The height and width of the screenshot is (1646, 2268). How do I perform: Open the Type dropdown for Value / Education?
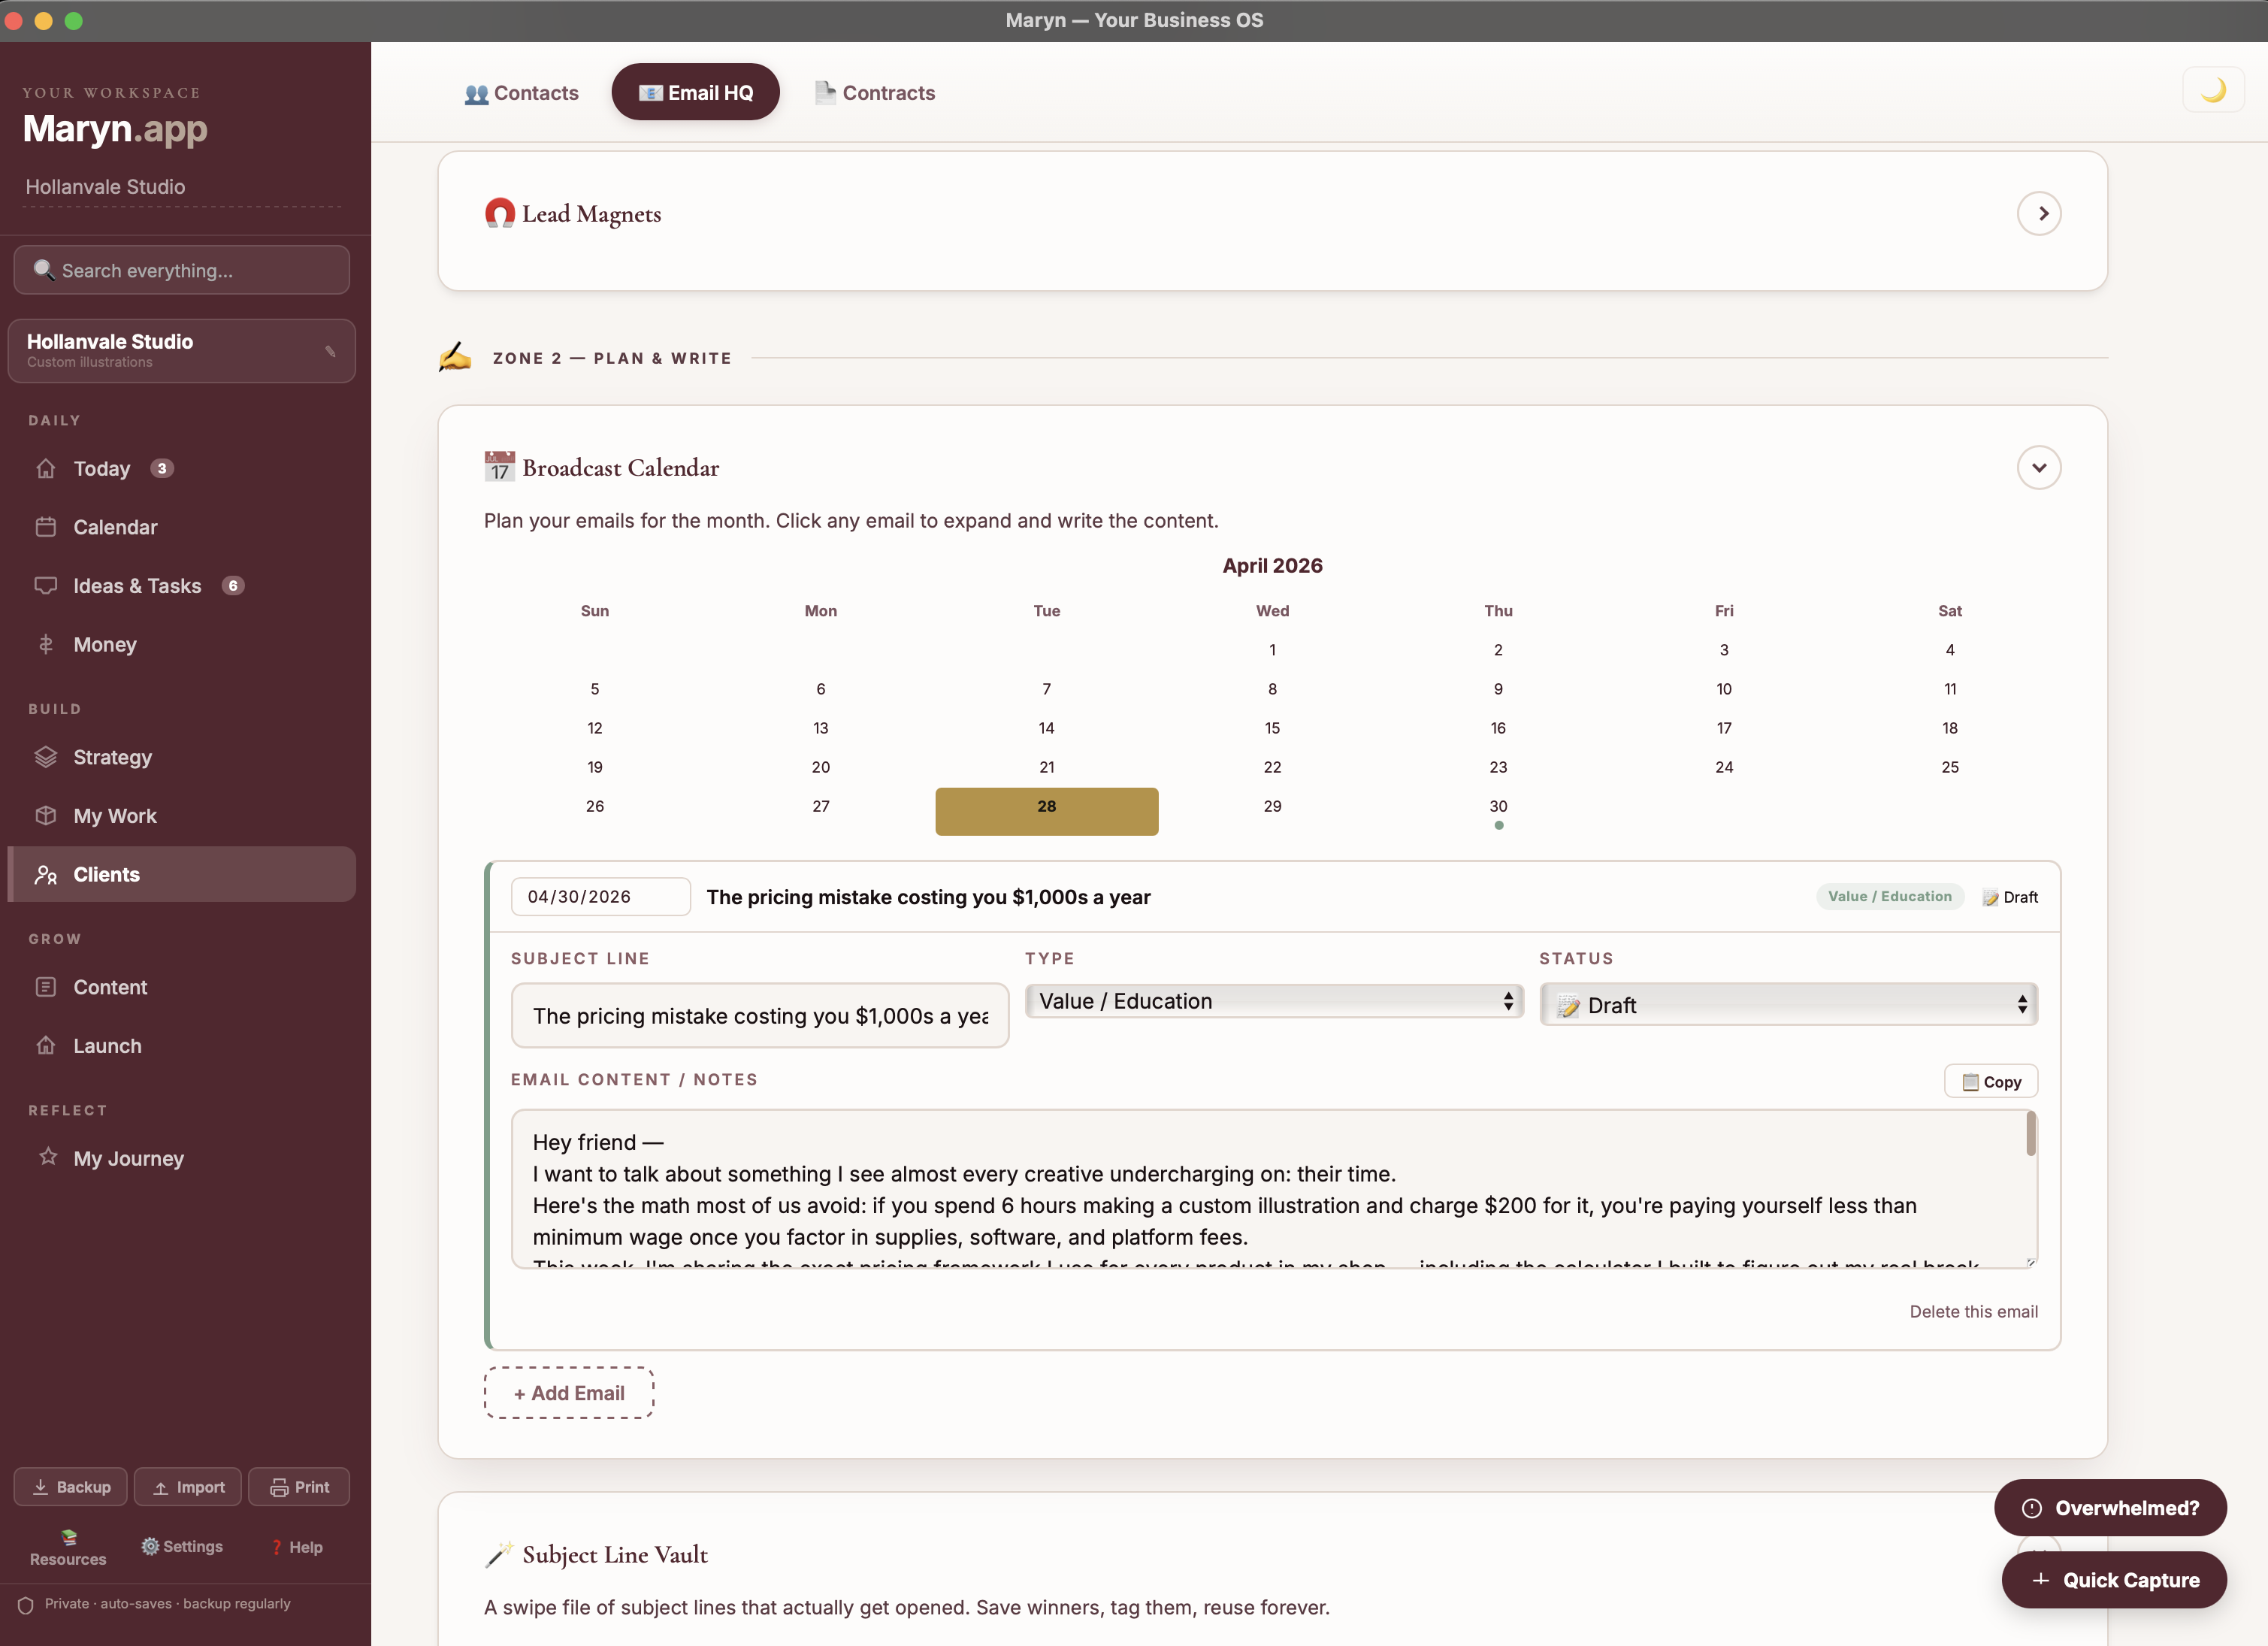[1274, 1000]
